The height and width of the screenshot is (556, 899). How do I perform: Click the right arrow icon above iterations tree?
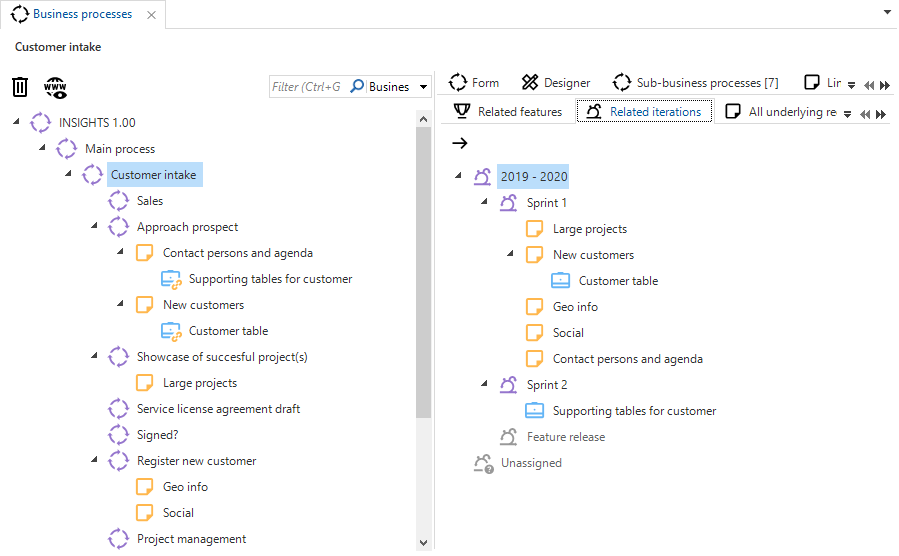460,143
